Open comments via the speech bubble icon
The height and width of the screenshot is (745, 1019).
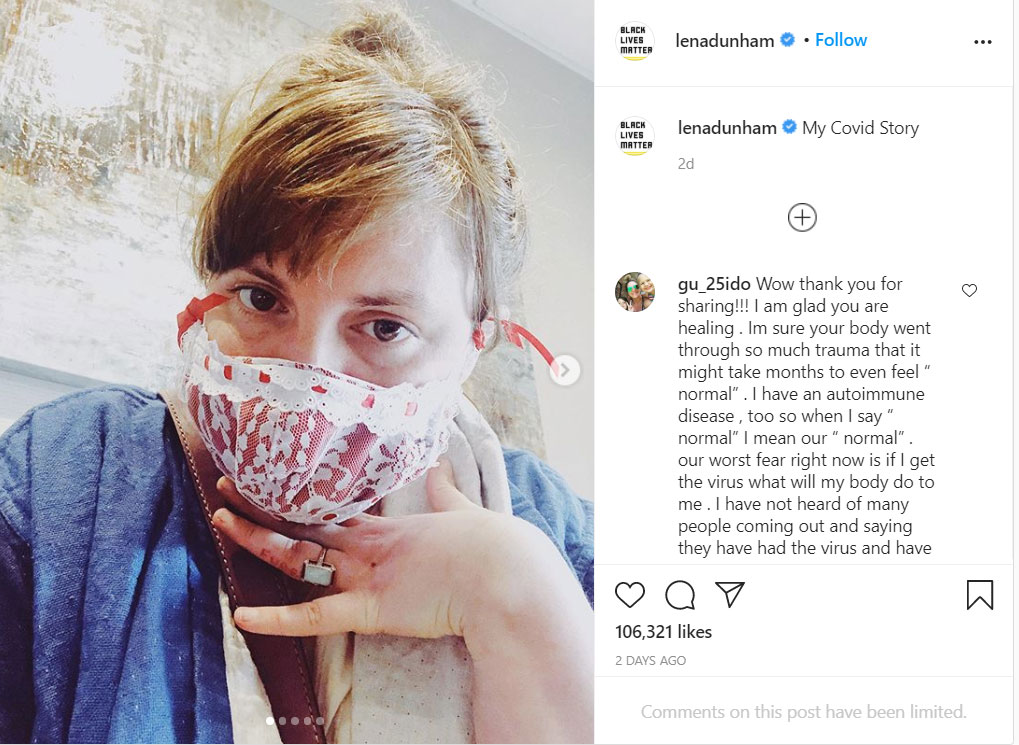click(680, 595)
